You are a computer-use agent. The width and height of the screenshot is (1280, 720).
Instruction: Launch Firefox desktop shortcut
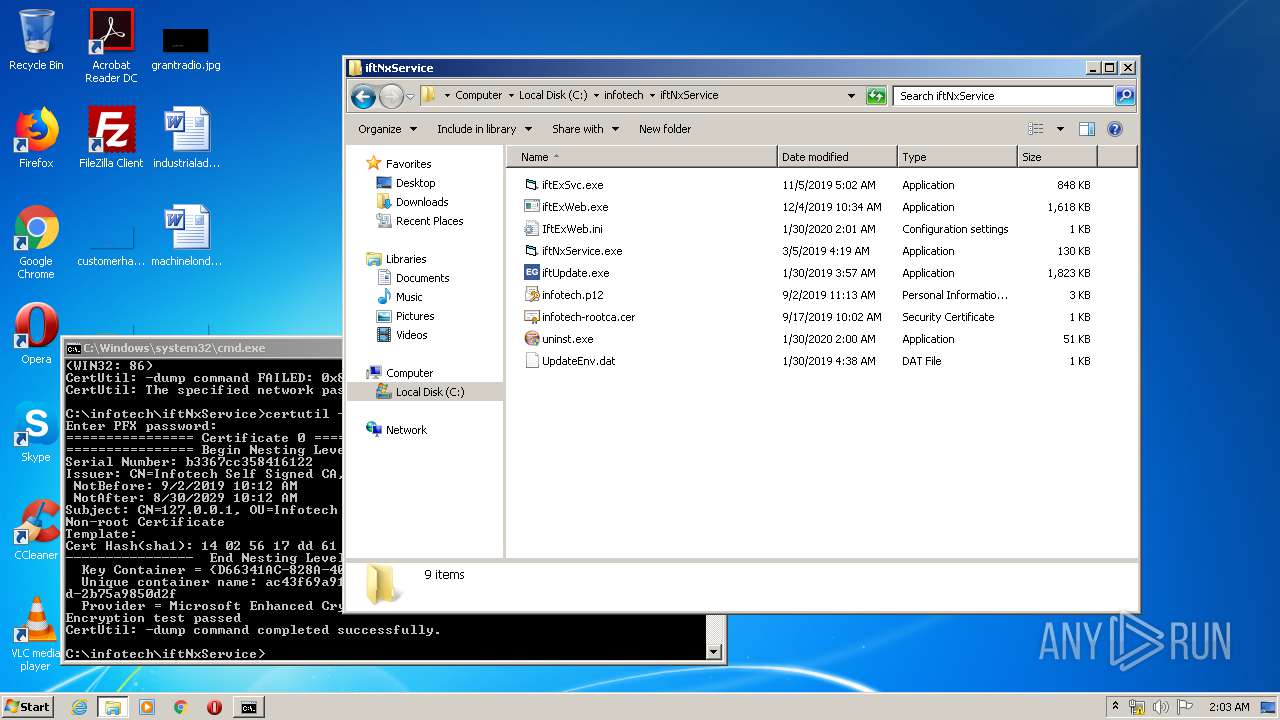click(x=36, y=138)
